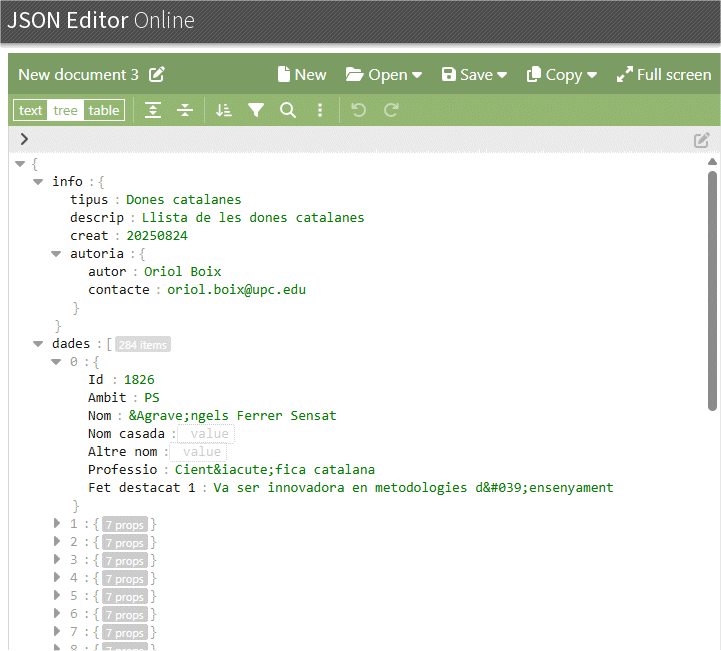Screen dimensions: 721x651
Task: Create a New document
Action: tap(302, 74)
